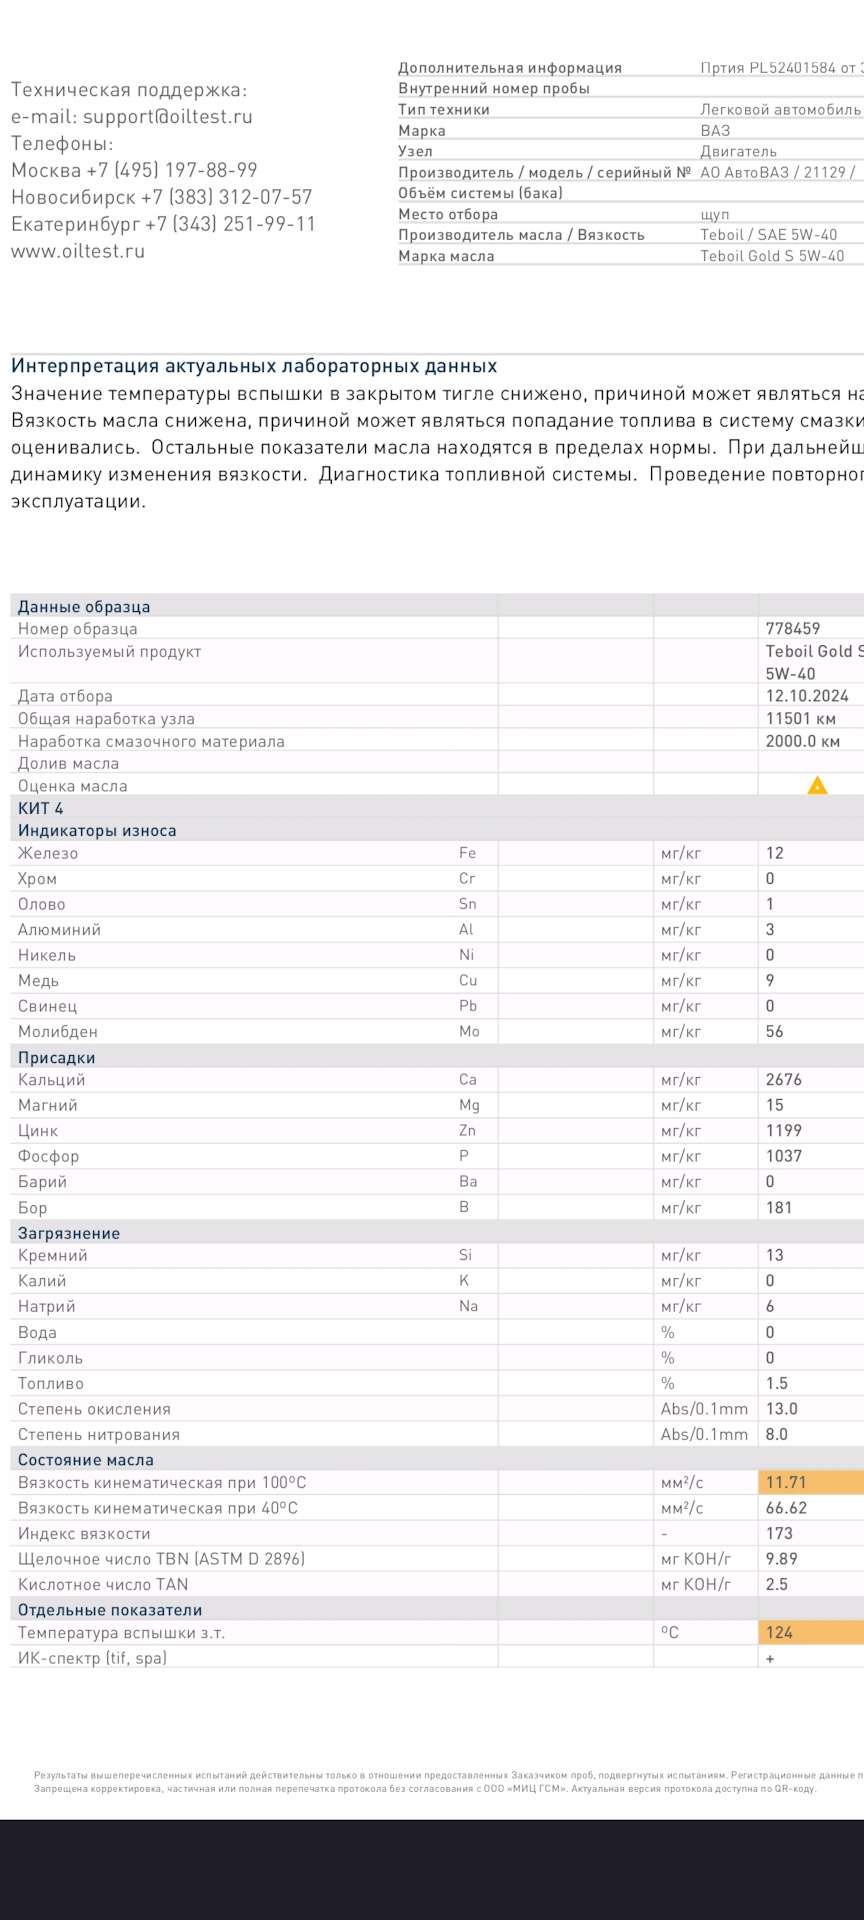The image size is (864, 1920).
Task: Click the '+' mark in ИК-спектр row
Action: (770, 1659)
